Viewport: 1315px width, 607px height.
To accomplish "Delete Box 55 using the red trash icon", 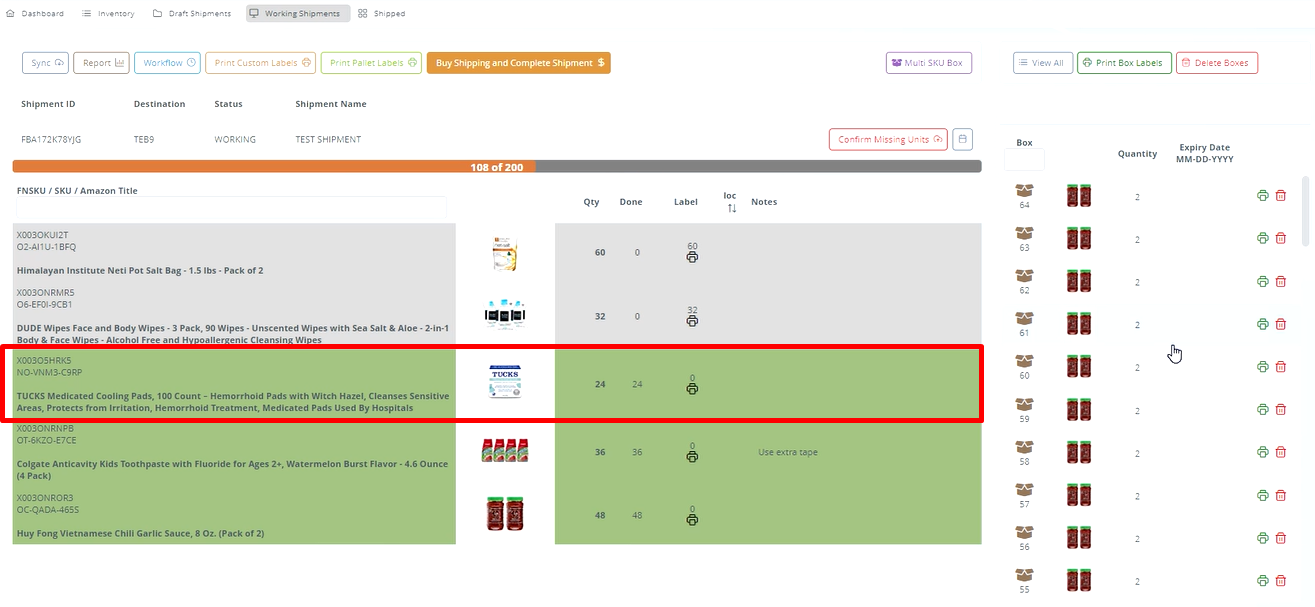I will click(1281, 580).
